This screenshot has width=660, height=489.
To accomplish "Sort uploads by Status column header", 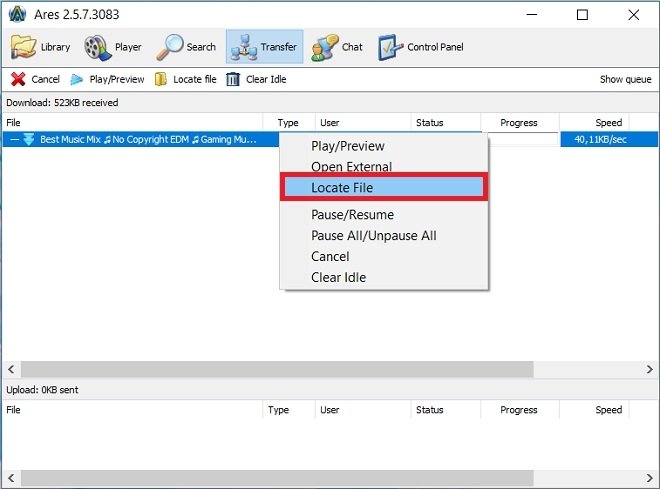I will click(x=446, y=409).
